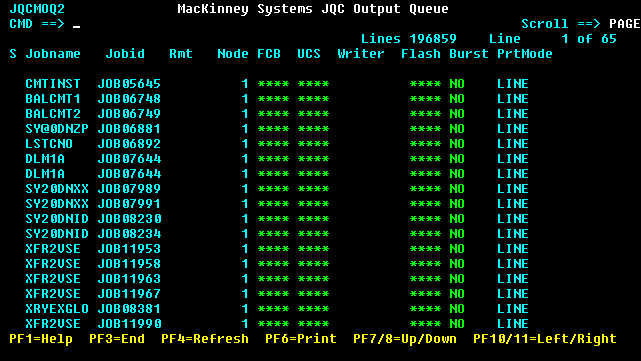This screenshot has width=641, height=361.
Task: Click PF4=Refresh function key label
Action: [x=205, y=339]
